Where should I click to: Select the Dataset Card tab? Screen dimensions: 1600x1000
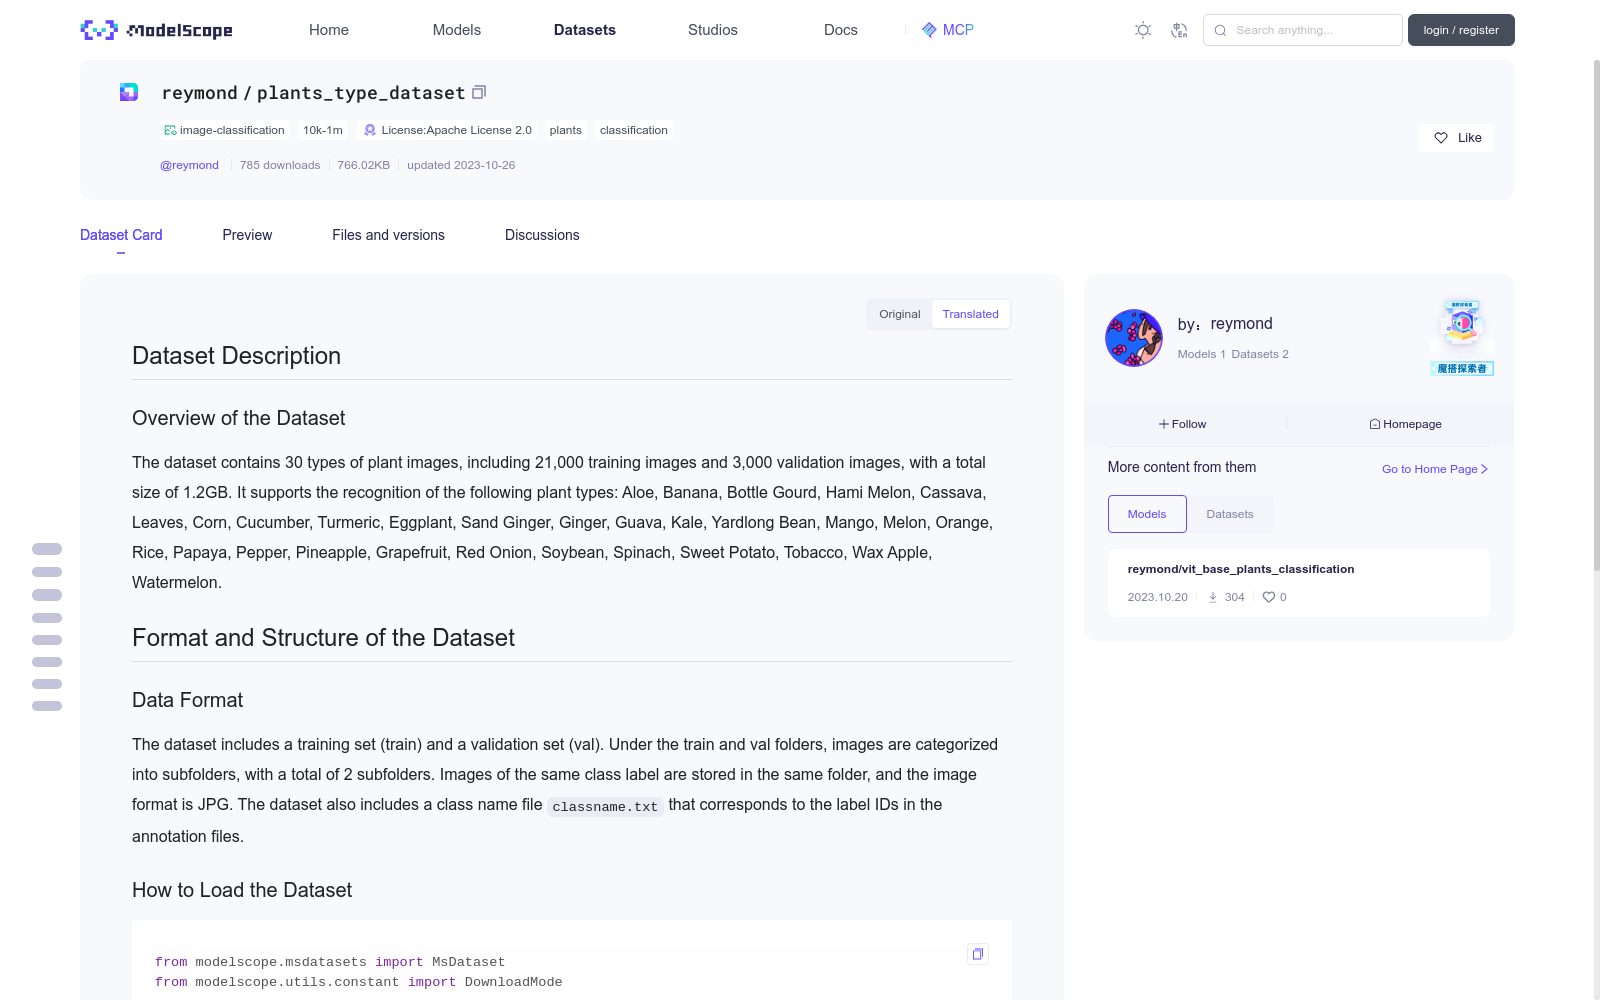click(121, 235)
